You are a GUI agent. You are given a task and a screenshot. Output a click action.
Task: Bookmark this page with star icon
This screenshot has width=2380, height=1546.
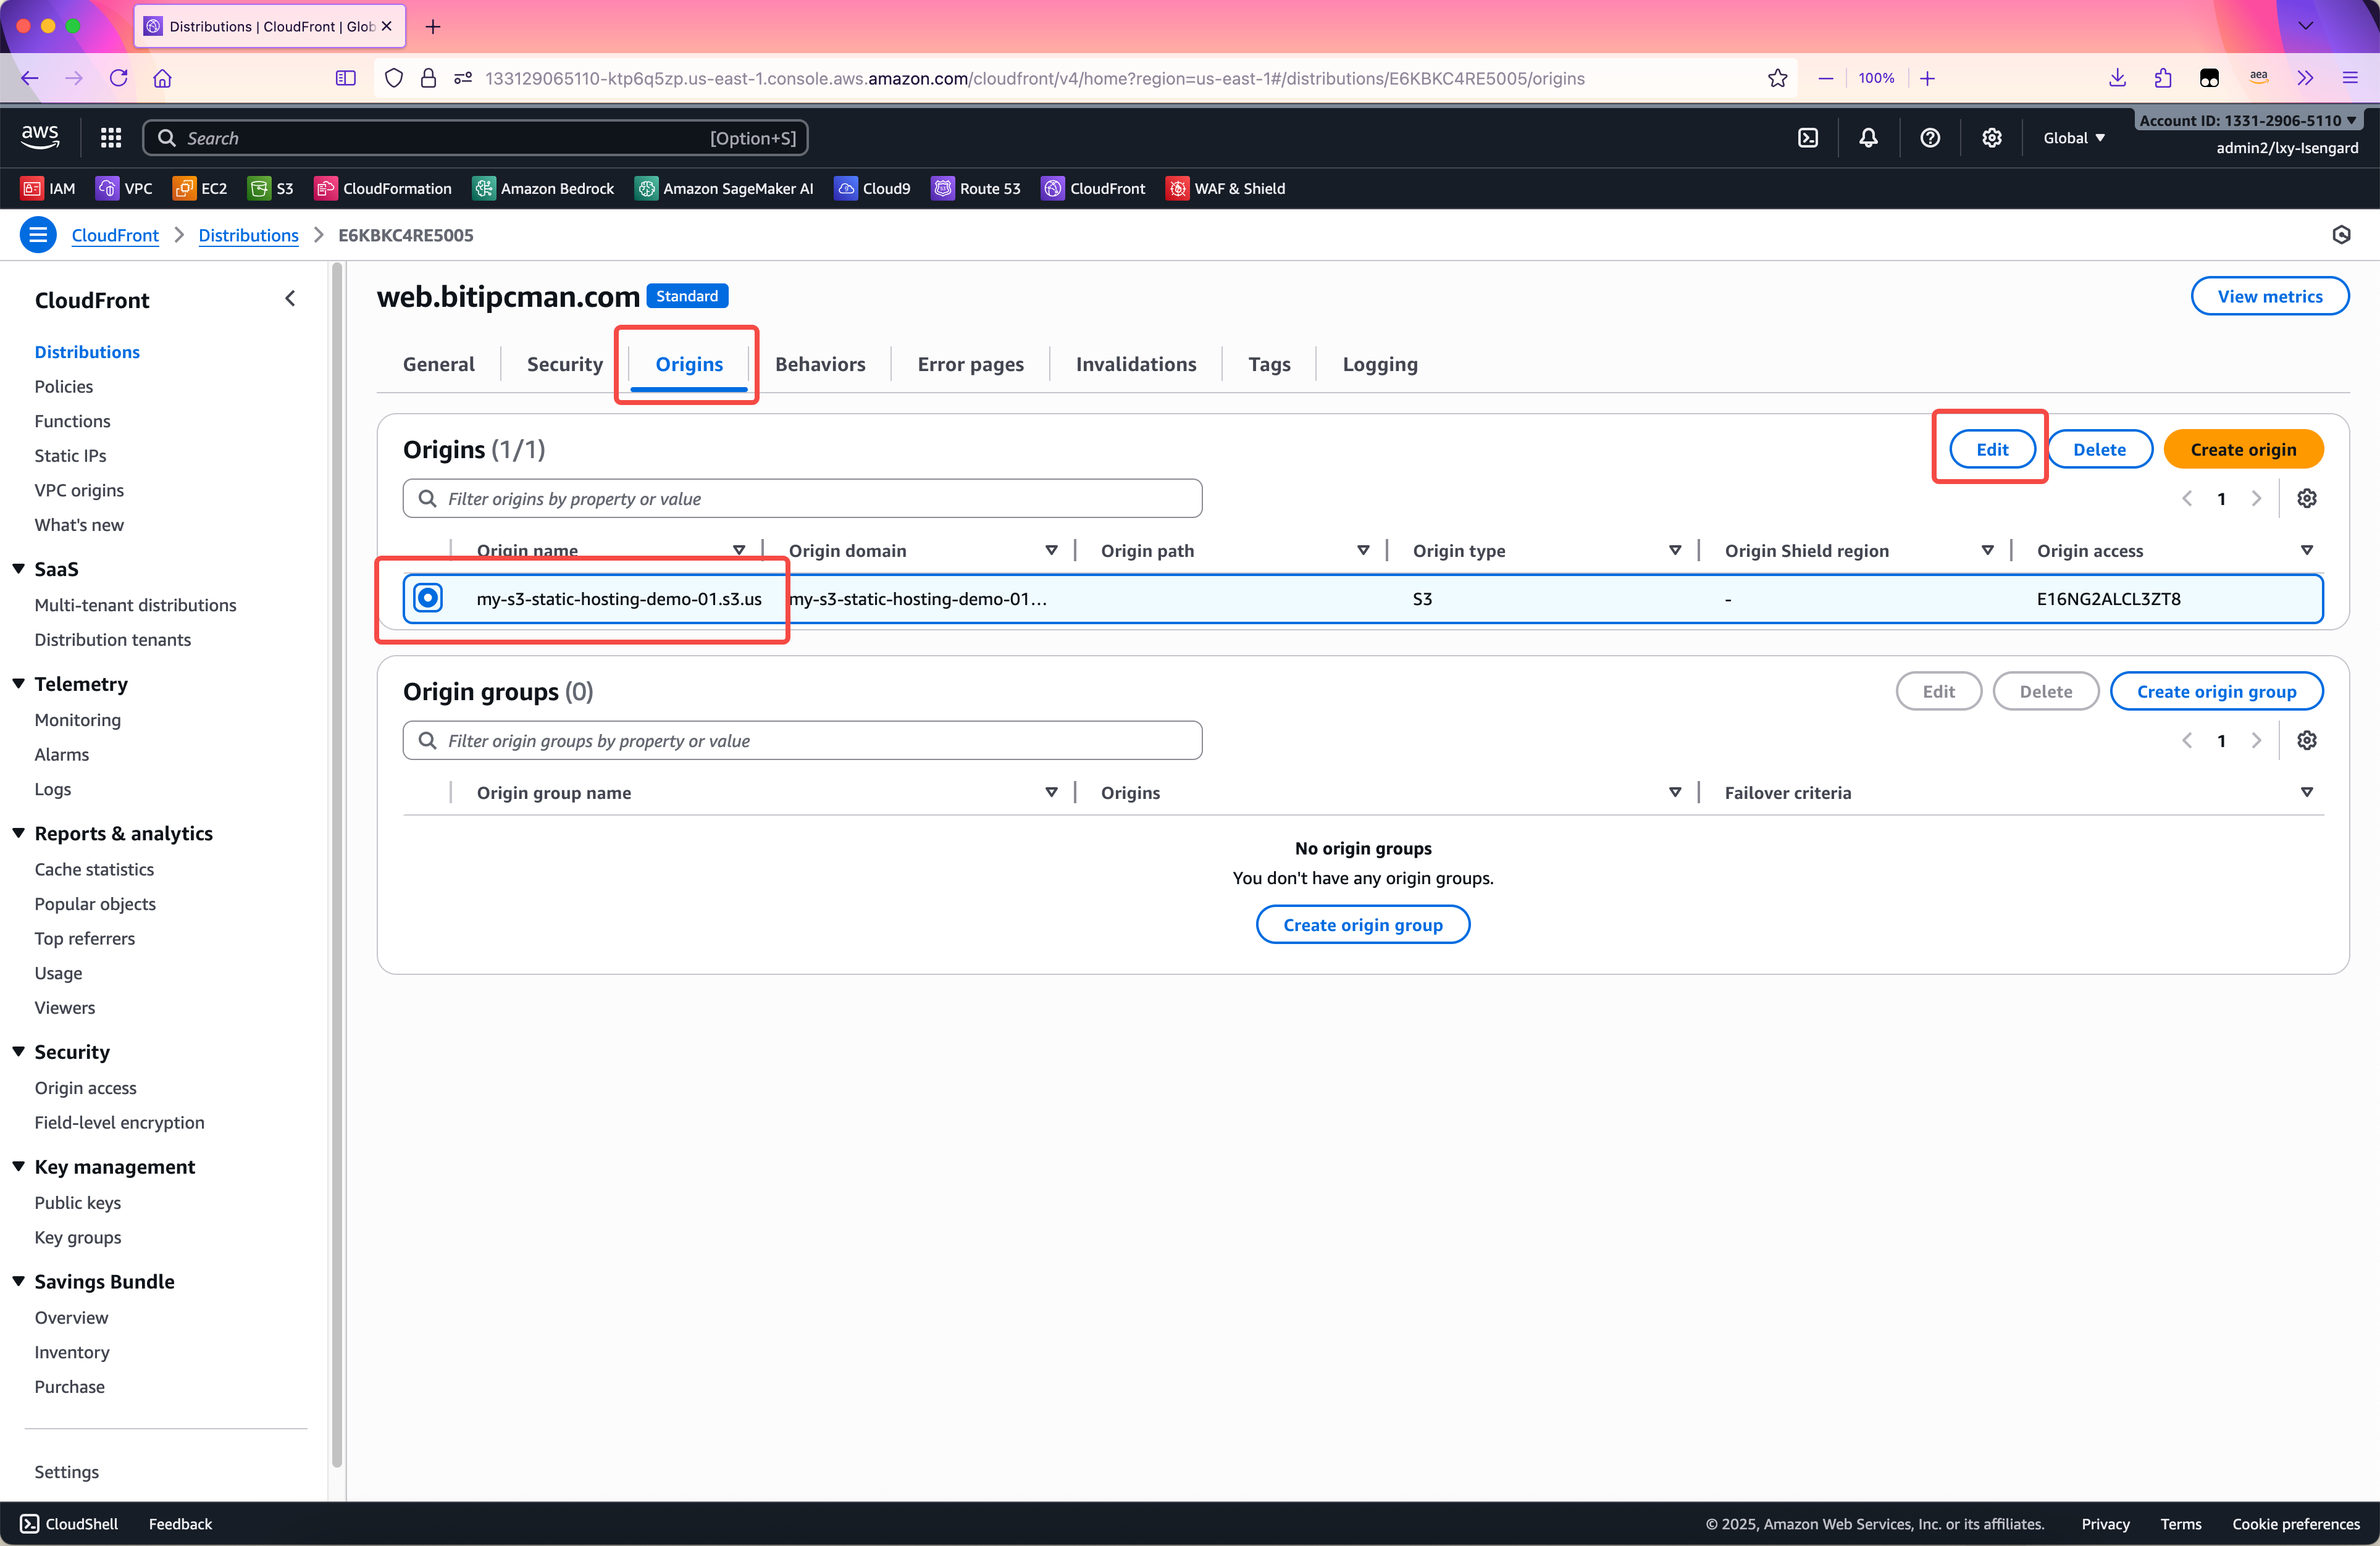tap(1777, 78)
